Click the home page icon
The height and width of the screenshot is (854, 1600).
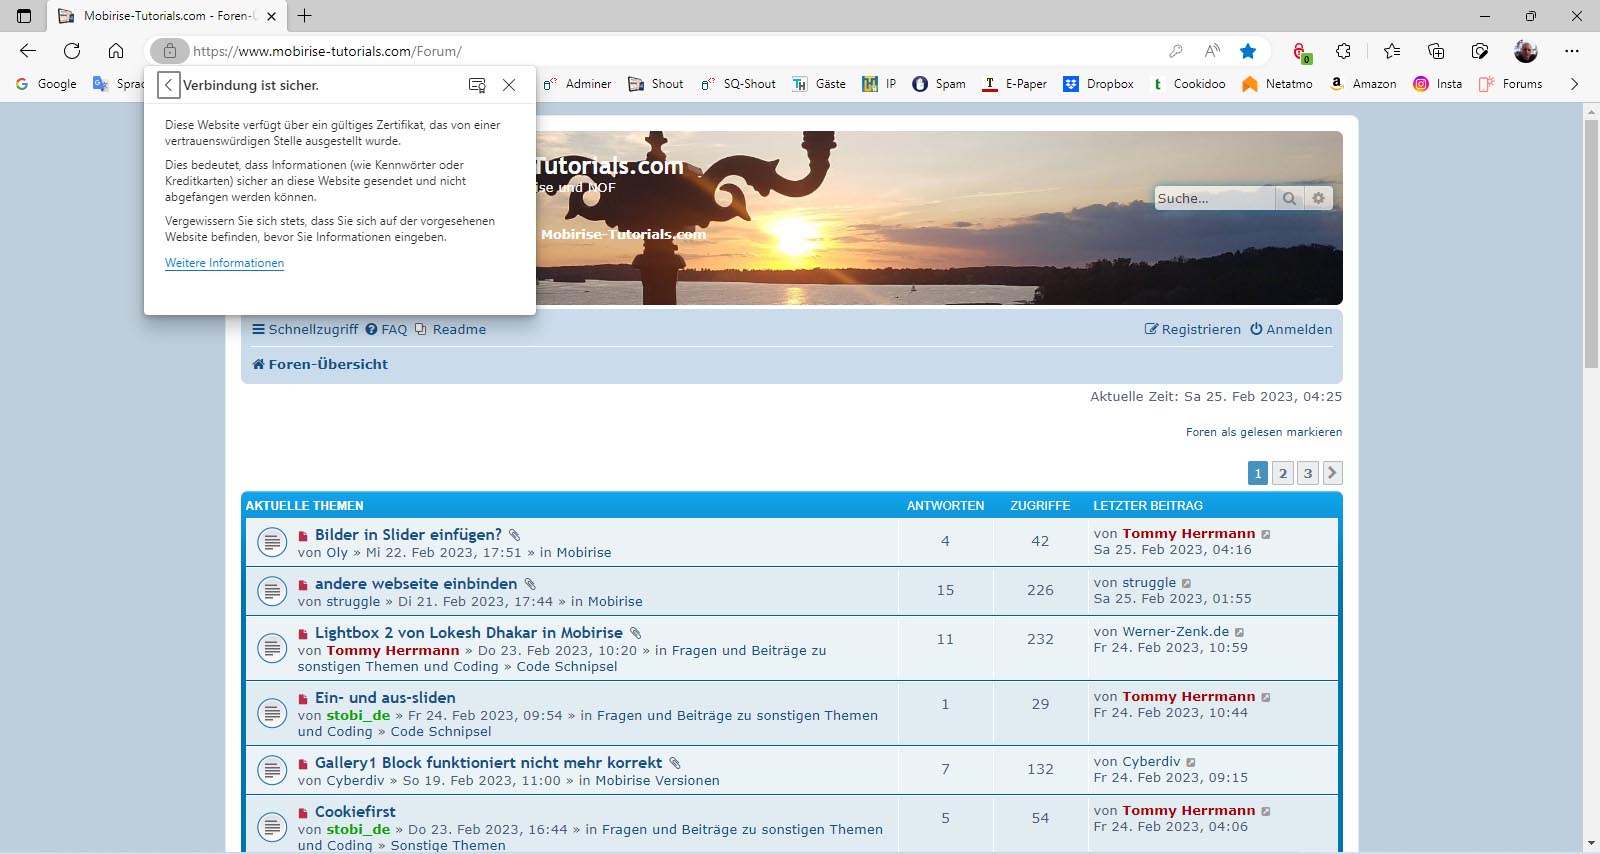pos(116,51)
